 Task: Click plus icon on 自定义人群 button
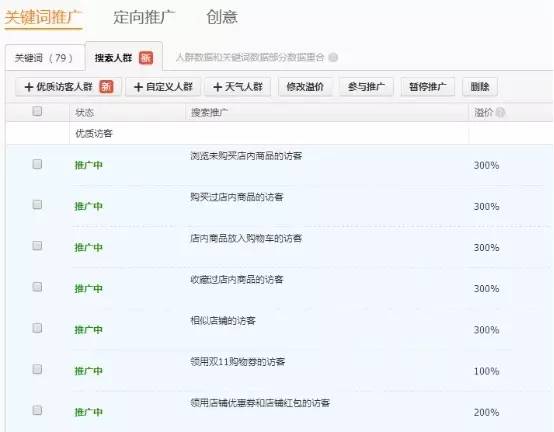click(x=138, y=87)
